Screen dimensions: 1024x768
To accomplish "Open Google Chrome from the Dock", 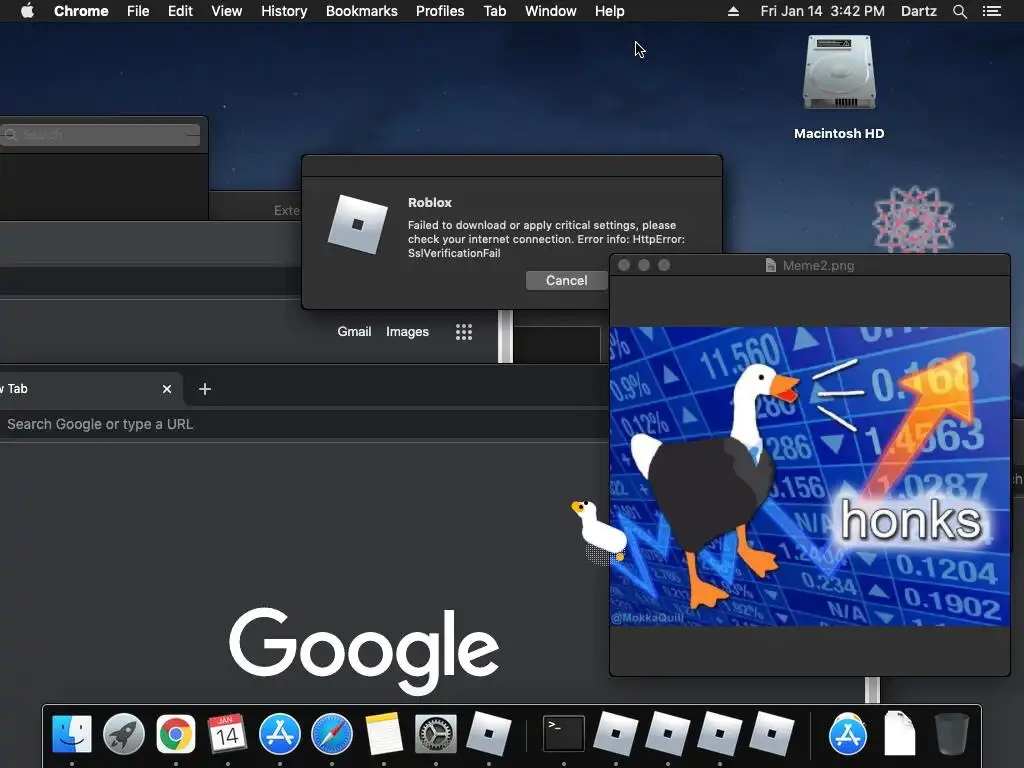I will pos(176,733).
